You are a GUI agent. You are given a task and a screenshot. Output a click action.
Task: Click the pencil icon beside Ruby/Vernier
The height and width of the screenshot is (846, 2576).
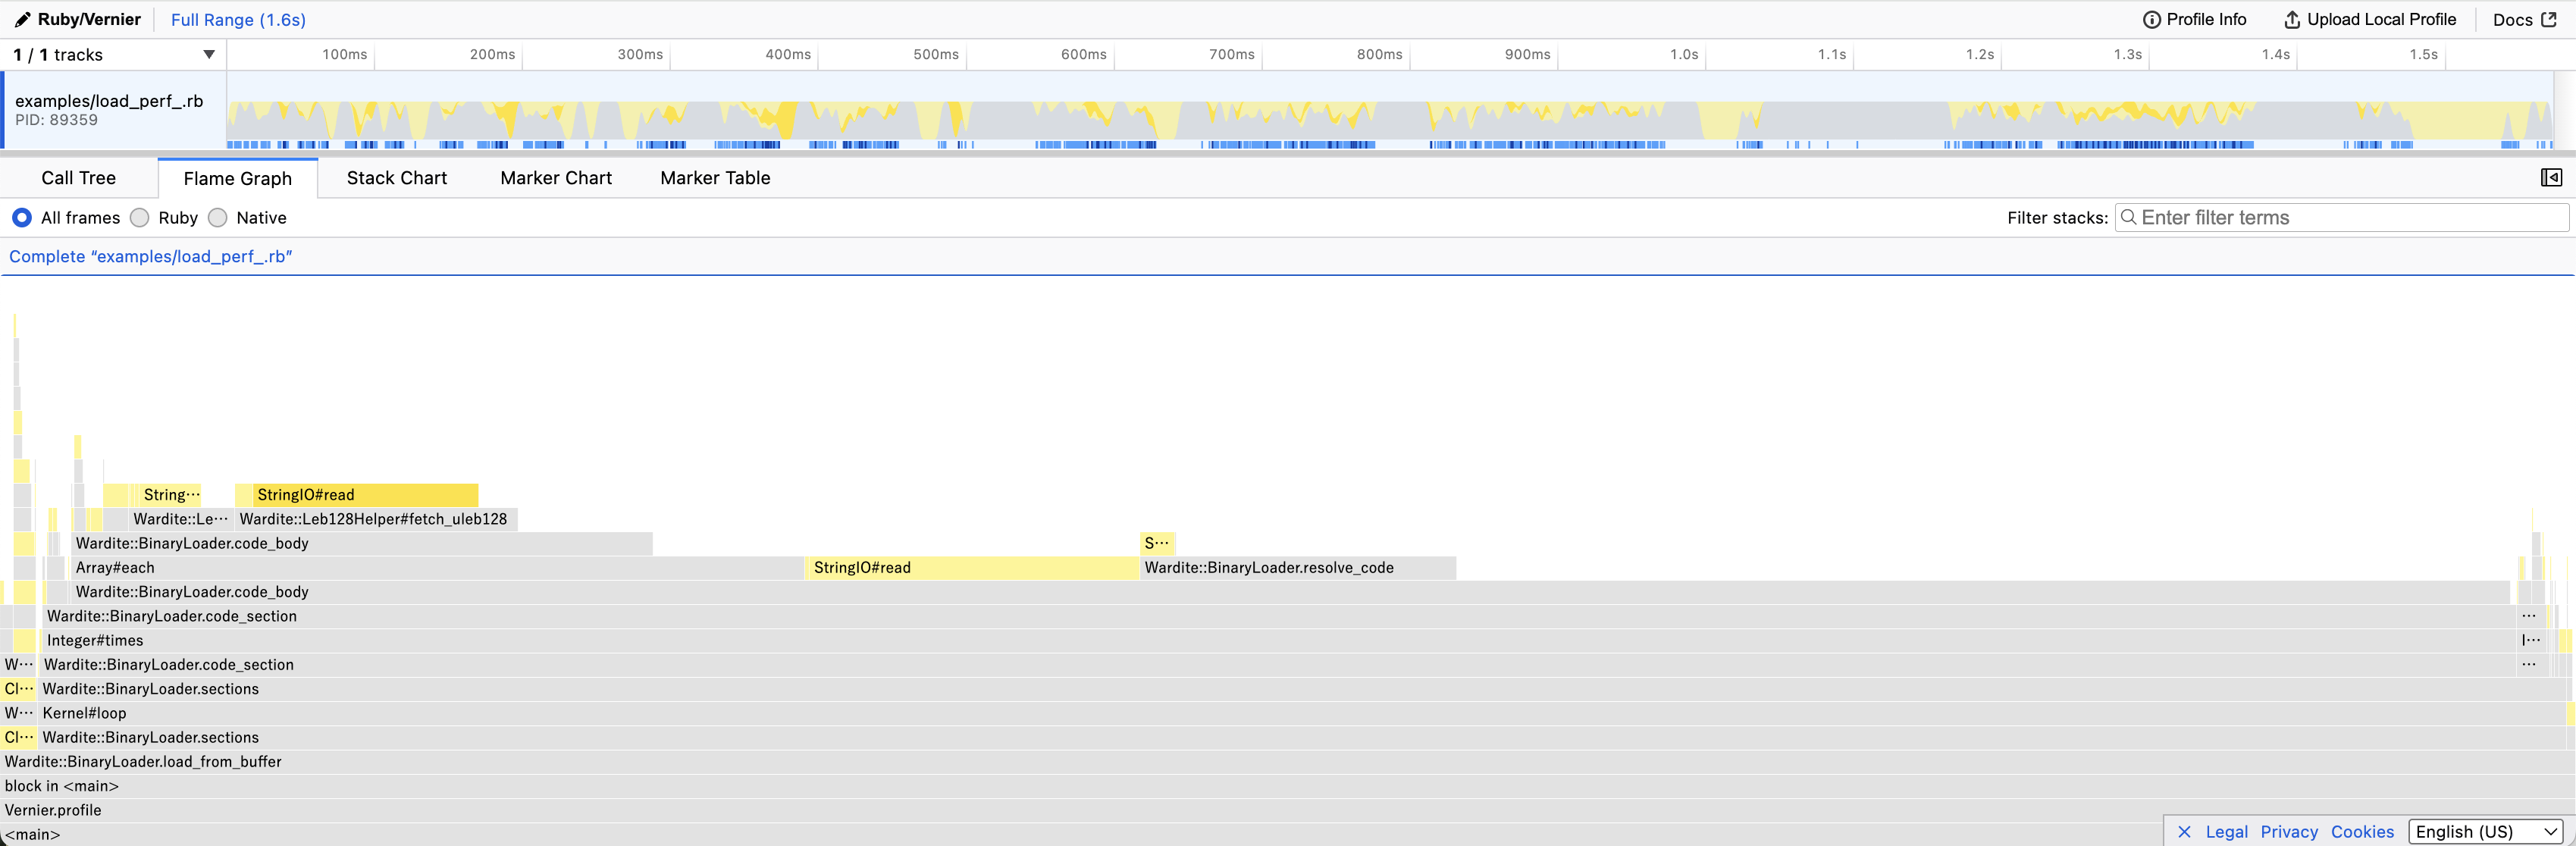[x=22, y=20]
